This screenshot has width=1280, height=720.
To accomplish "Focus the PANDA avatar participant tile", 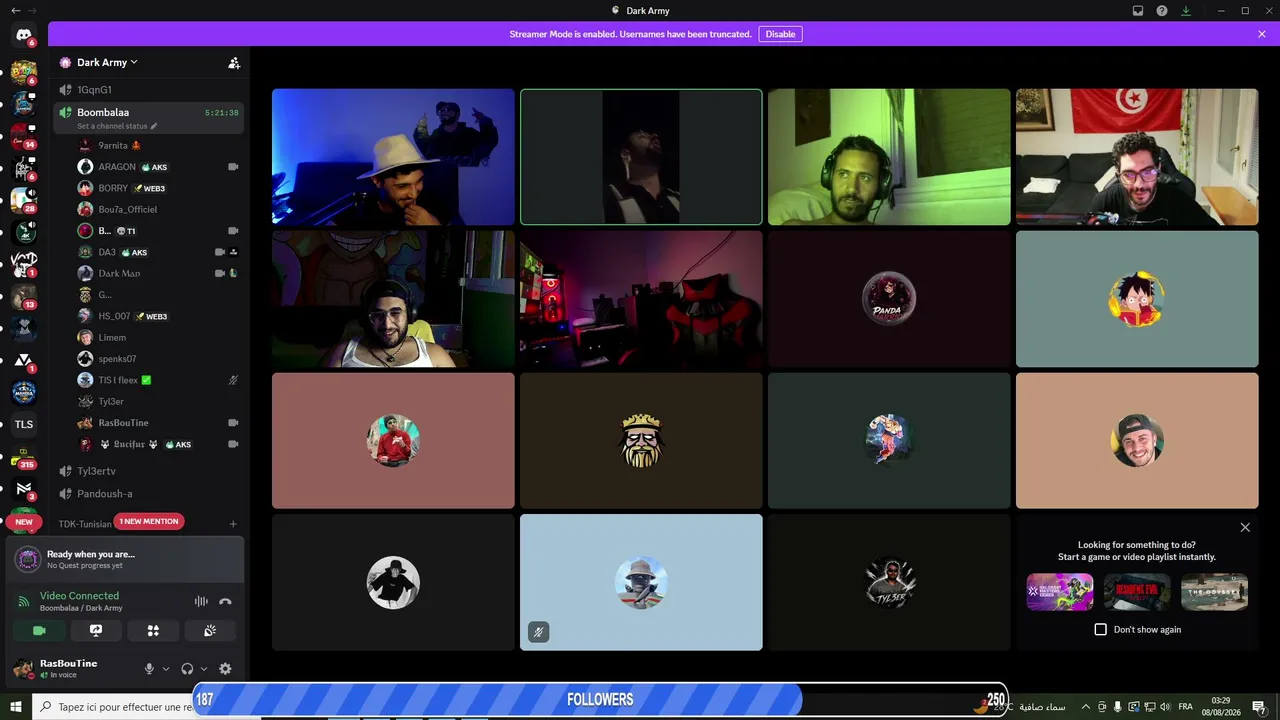I will tap(889, 299).
